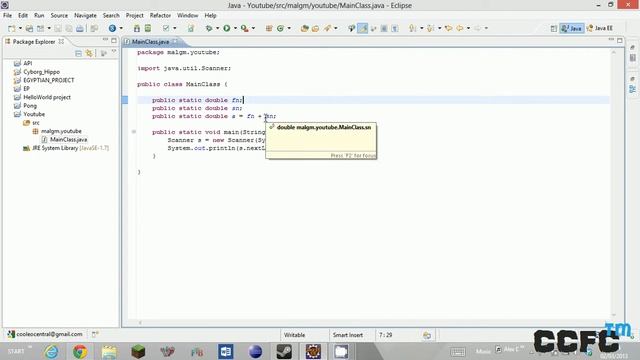Open MainClass.java in Package Explorer
The height and width of the screenshot is (360, 640).
[x=68, y=140]
